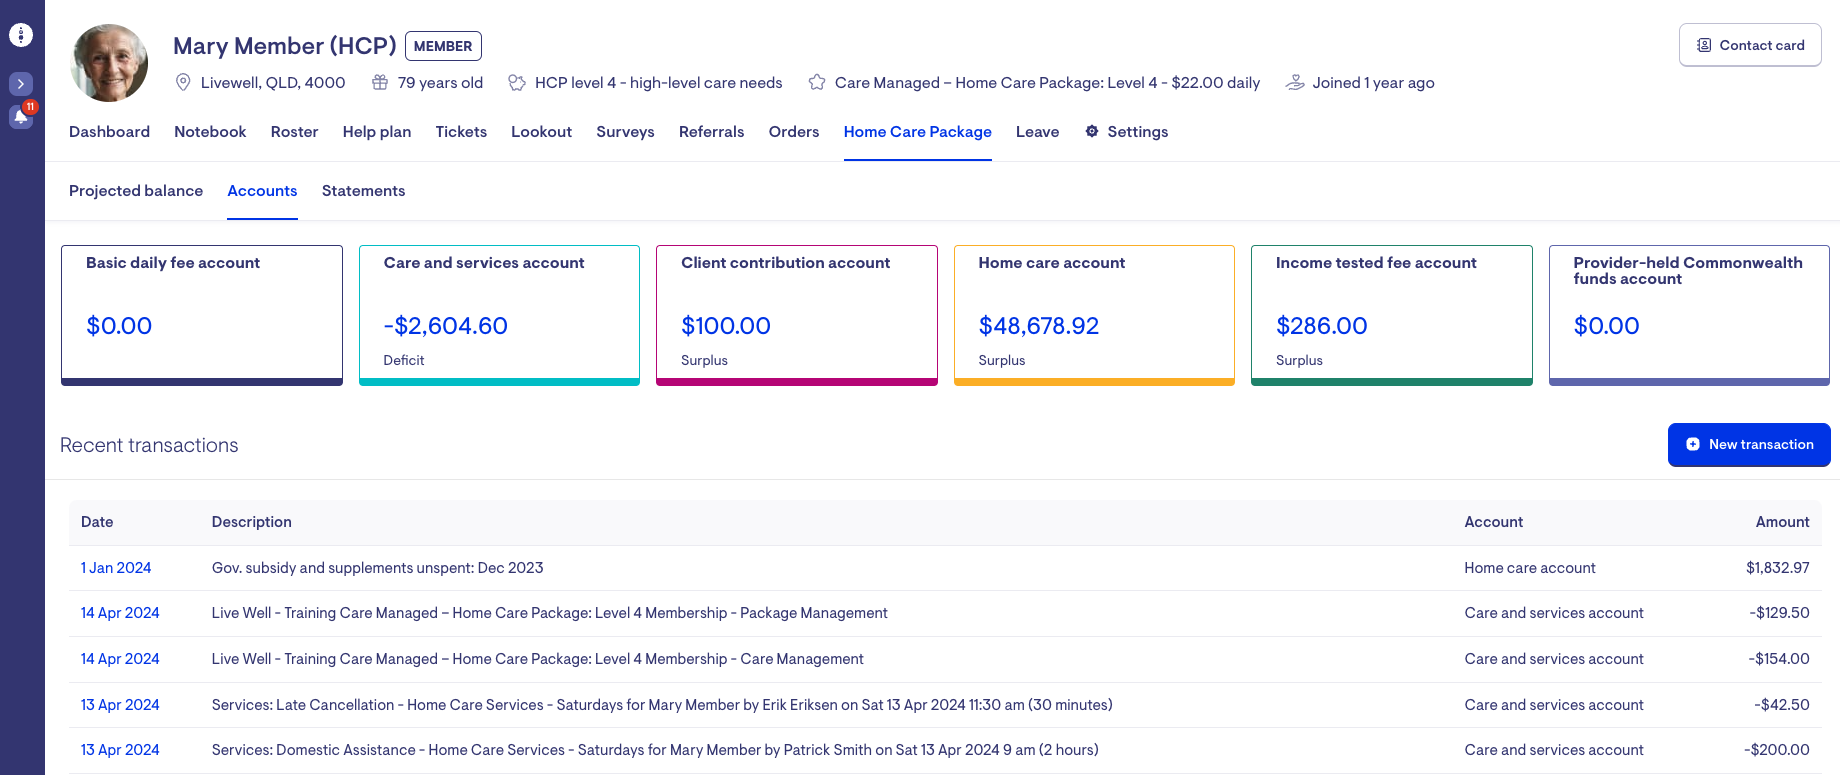Open the Home care account card
Screen dimensions: 1840x775
coord(1094,315)
